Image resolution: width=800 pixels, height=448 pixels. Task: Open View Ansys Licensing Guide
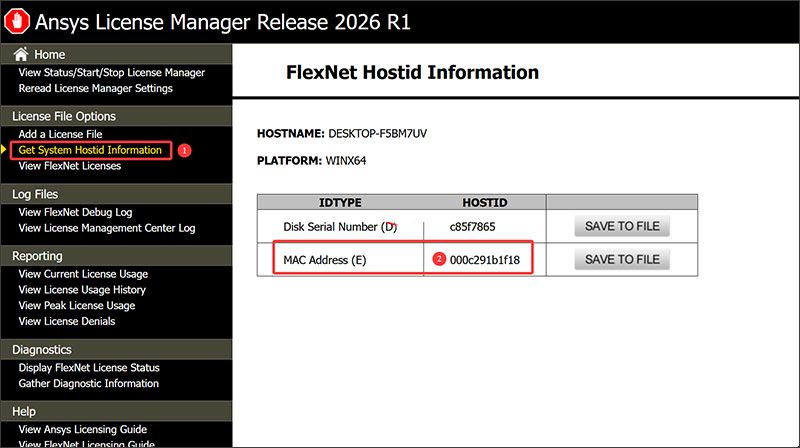pyautogui.click(x=83, y=430)
